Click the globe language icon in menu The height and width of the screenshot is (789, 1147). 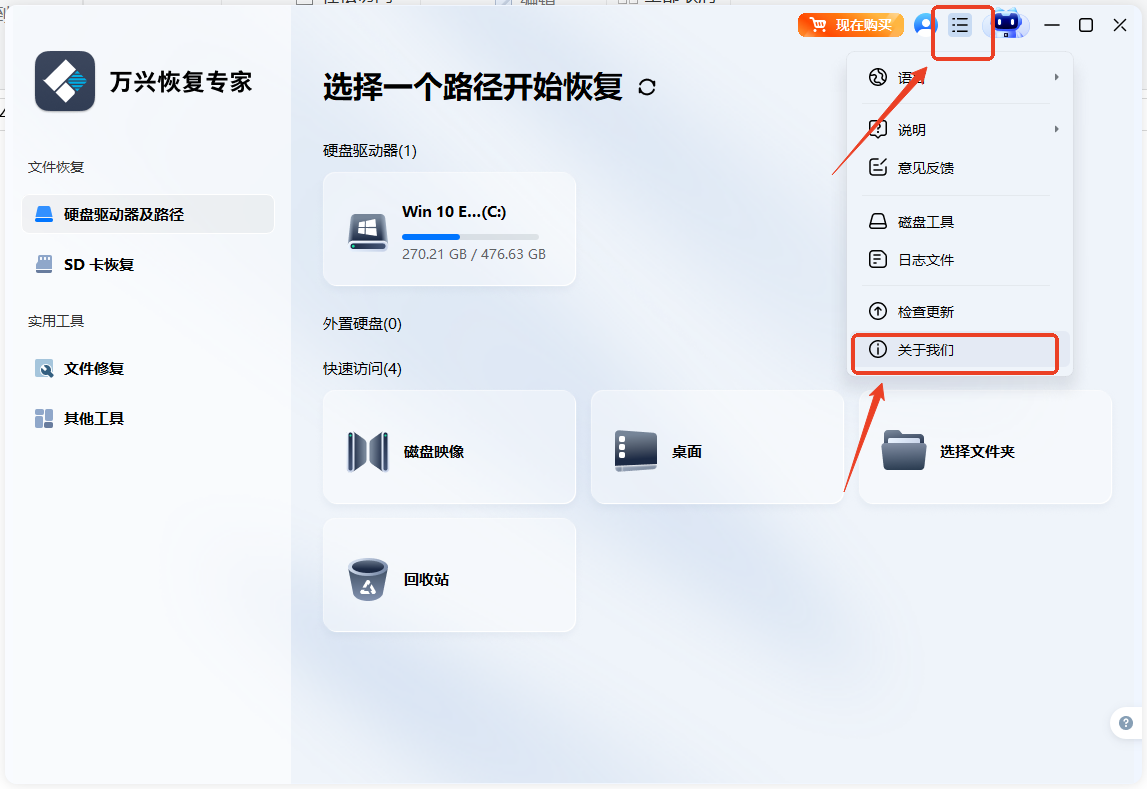[x=878, y=77]
